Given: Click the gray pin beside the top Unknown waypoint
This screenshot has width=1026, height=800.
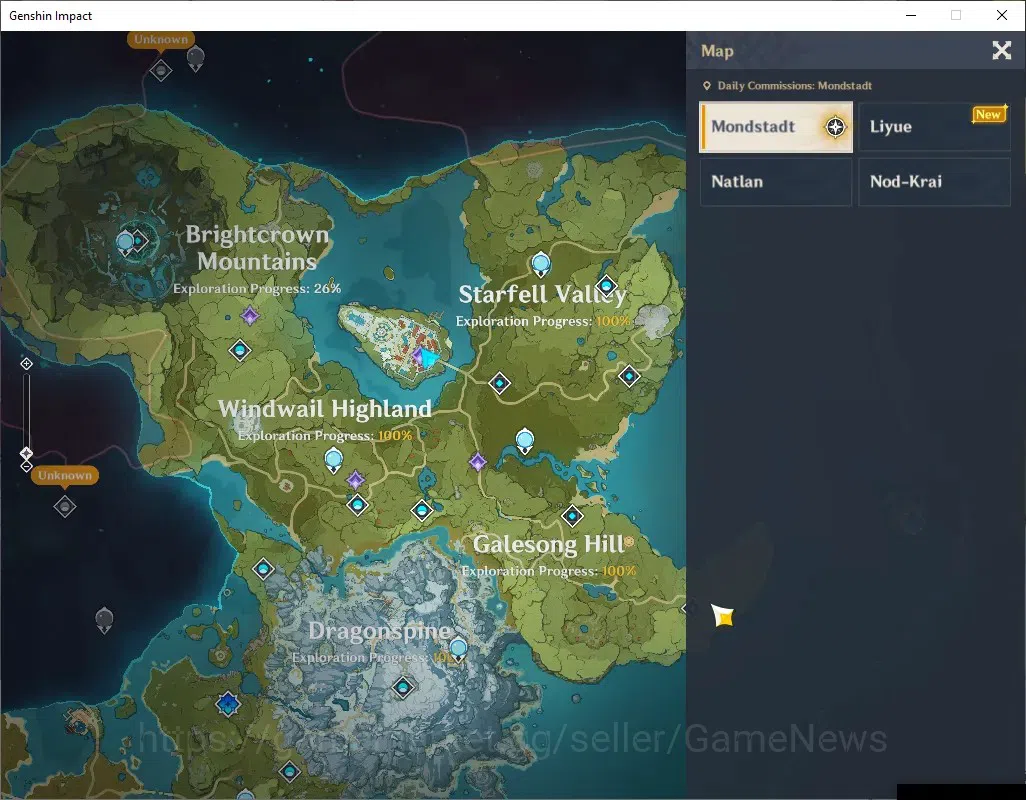Looking at the screenshot, I should [x=196, y=59].
